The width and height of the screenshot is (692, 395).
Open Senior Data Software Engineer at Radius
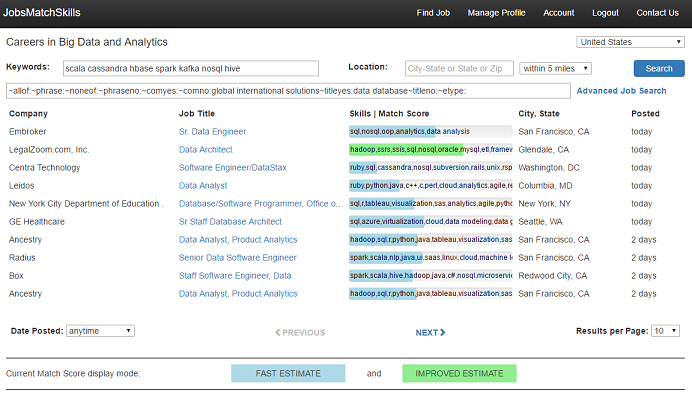click(238, 258)
